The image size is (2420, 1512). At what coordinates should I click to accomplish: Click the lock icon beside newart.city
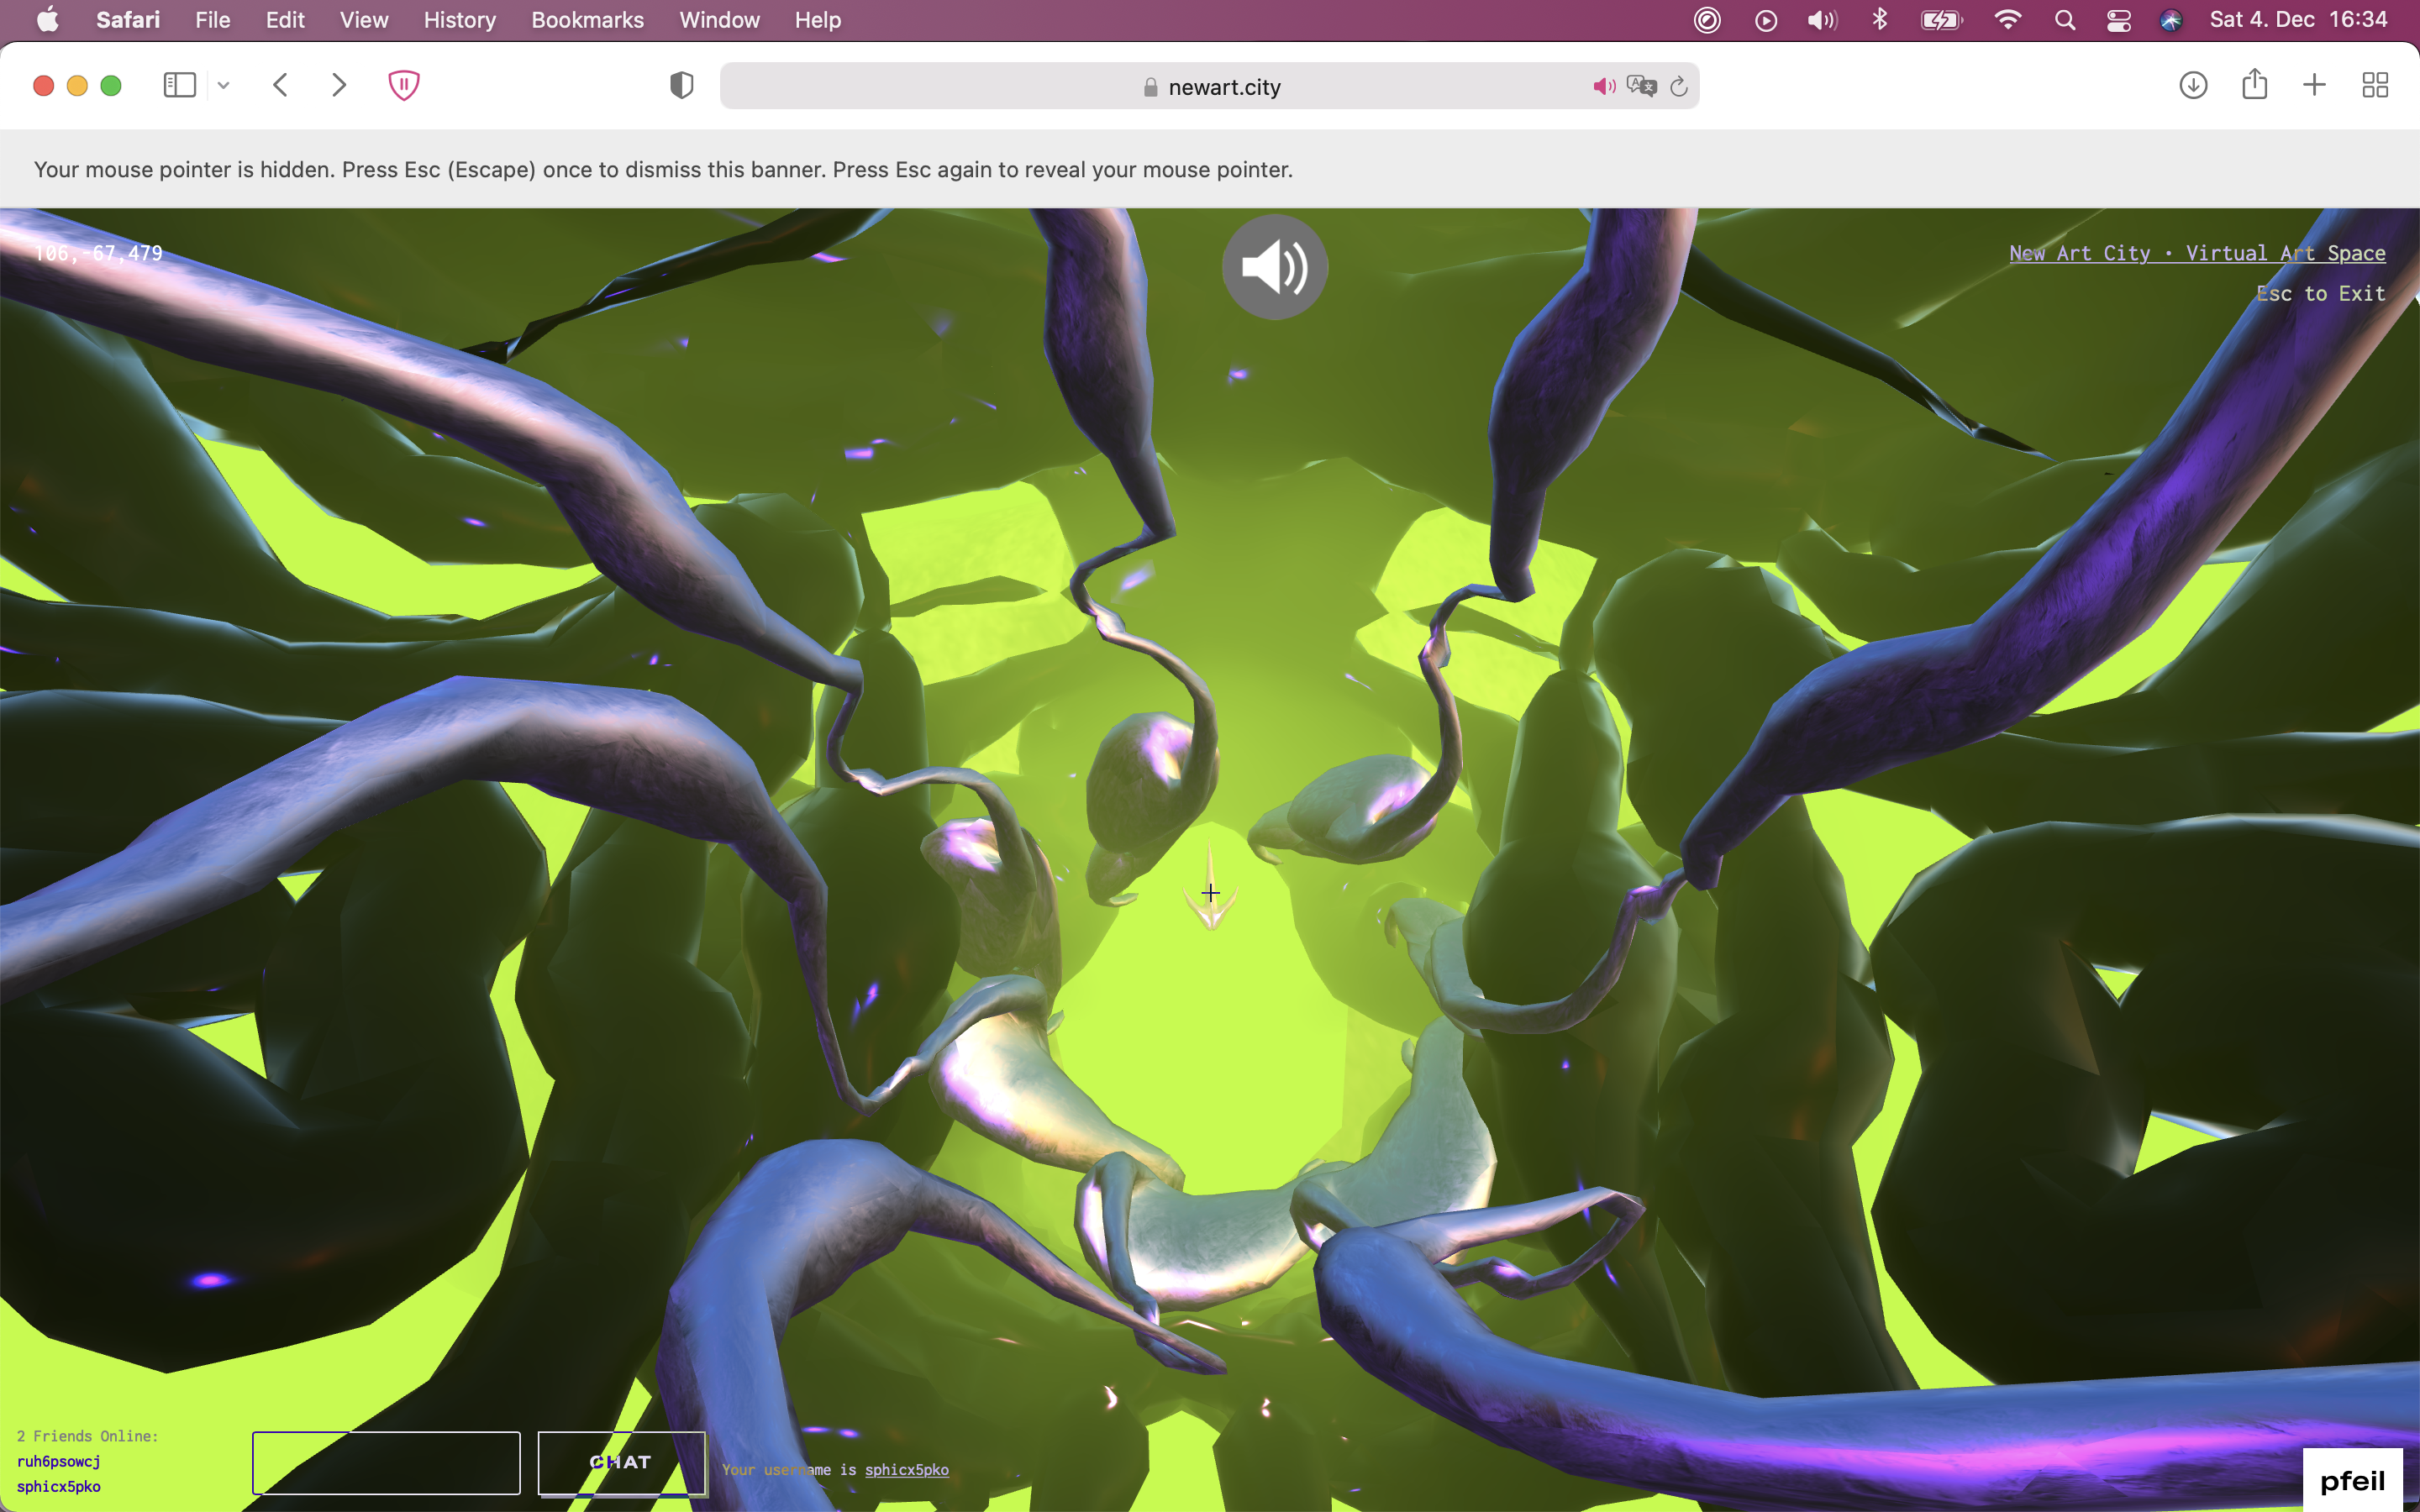tap(1151, 87)
